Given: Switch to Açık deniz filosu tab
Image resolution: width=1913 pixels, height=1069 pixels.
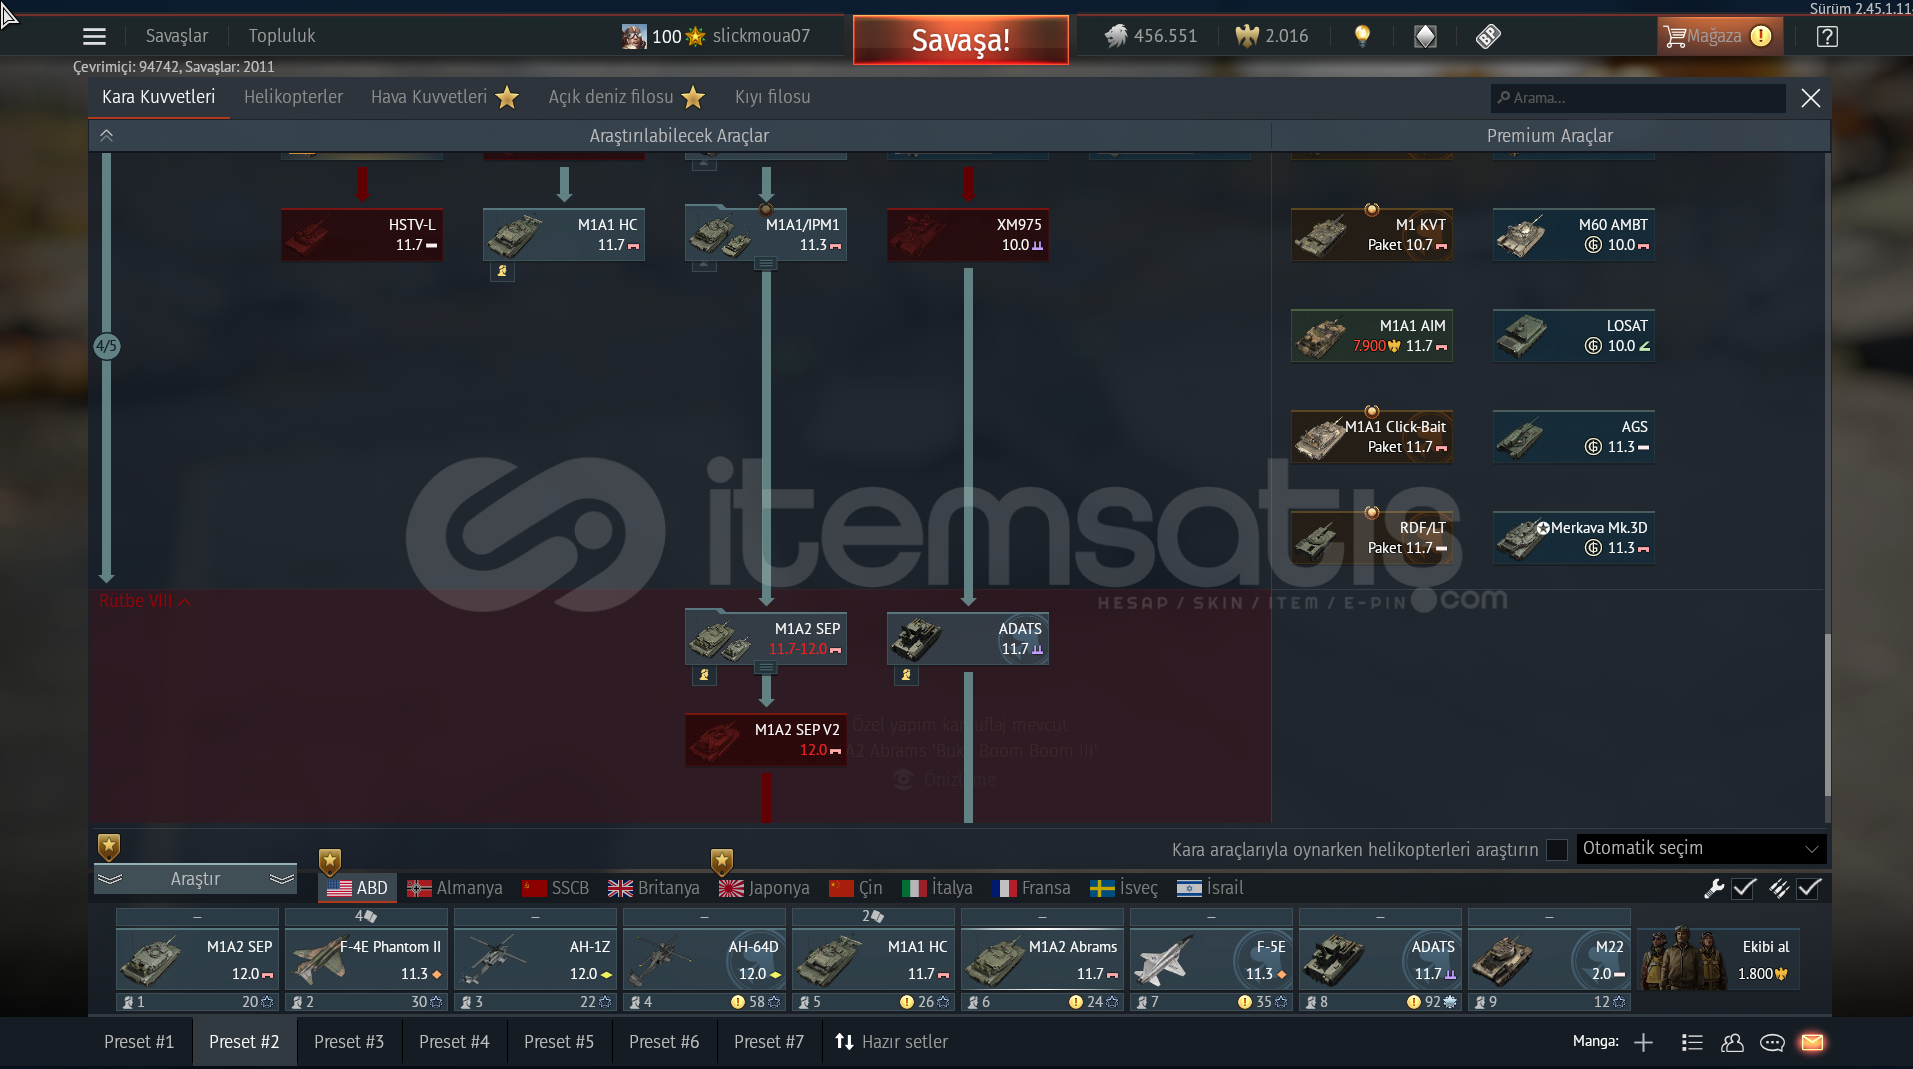Looking at the screenshot, I should [x=626, y=97].
